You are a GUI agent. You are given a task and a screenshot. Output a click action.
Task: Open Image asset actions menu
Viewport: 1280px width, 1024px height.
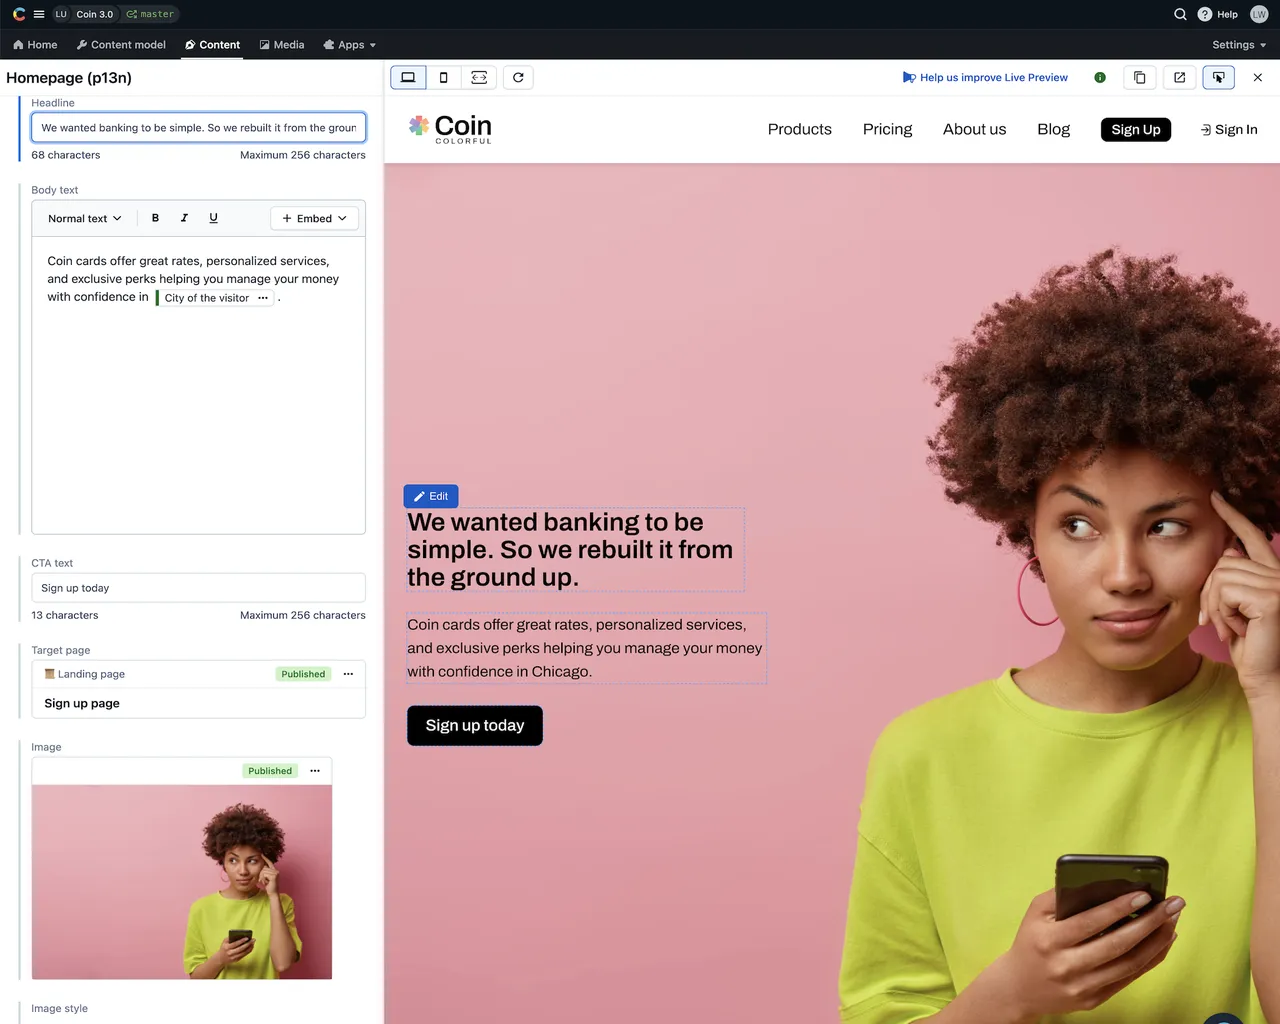[x=315, y=771]
